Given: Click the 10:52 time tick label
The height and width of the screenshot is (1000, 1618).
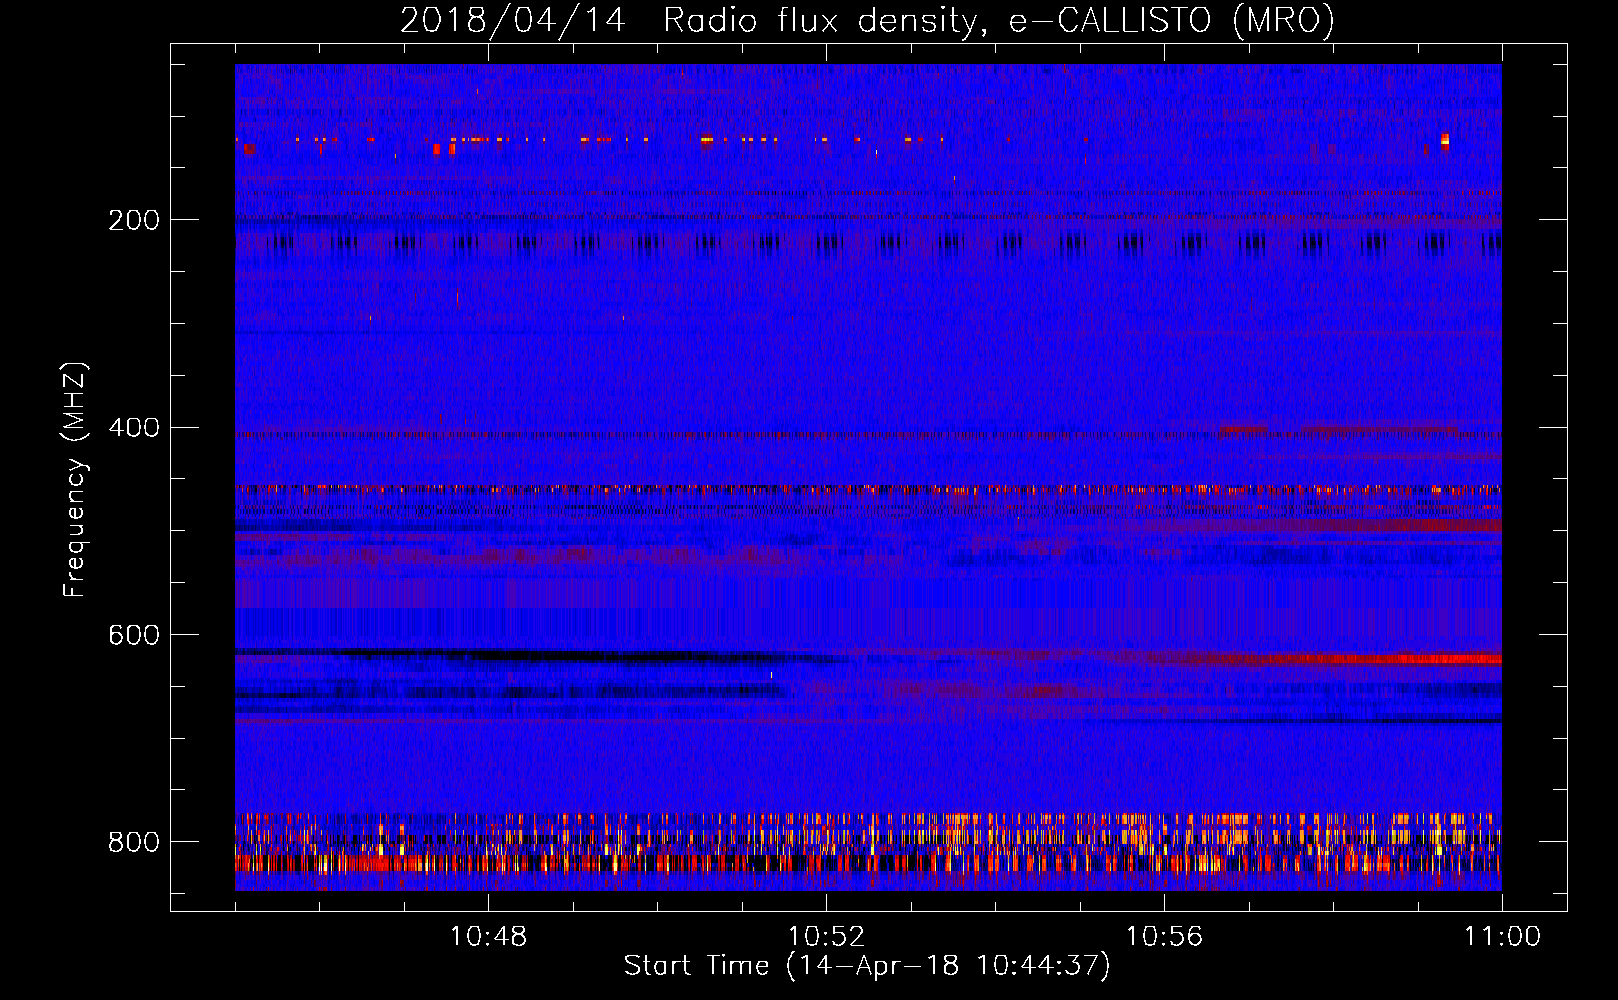Looking at the screenshot, I should tap(826, 937).
